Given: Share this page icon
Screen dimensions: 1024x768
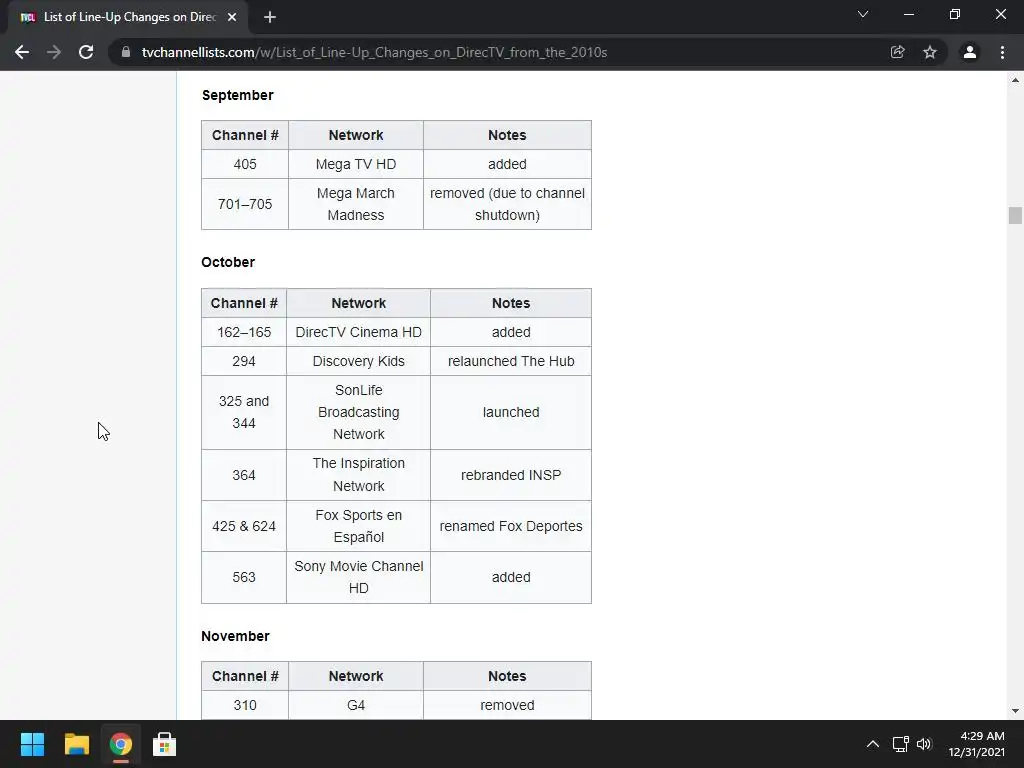Looking at the screenshot, I should click(898, 52).
